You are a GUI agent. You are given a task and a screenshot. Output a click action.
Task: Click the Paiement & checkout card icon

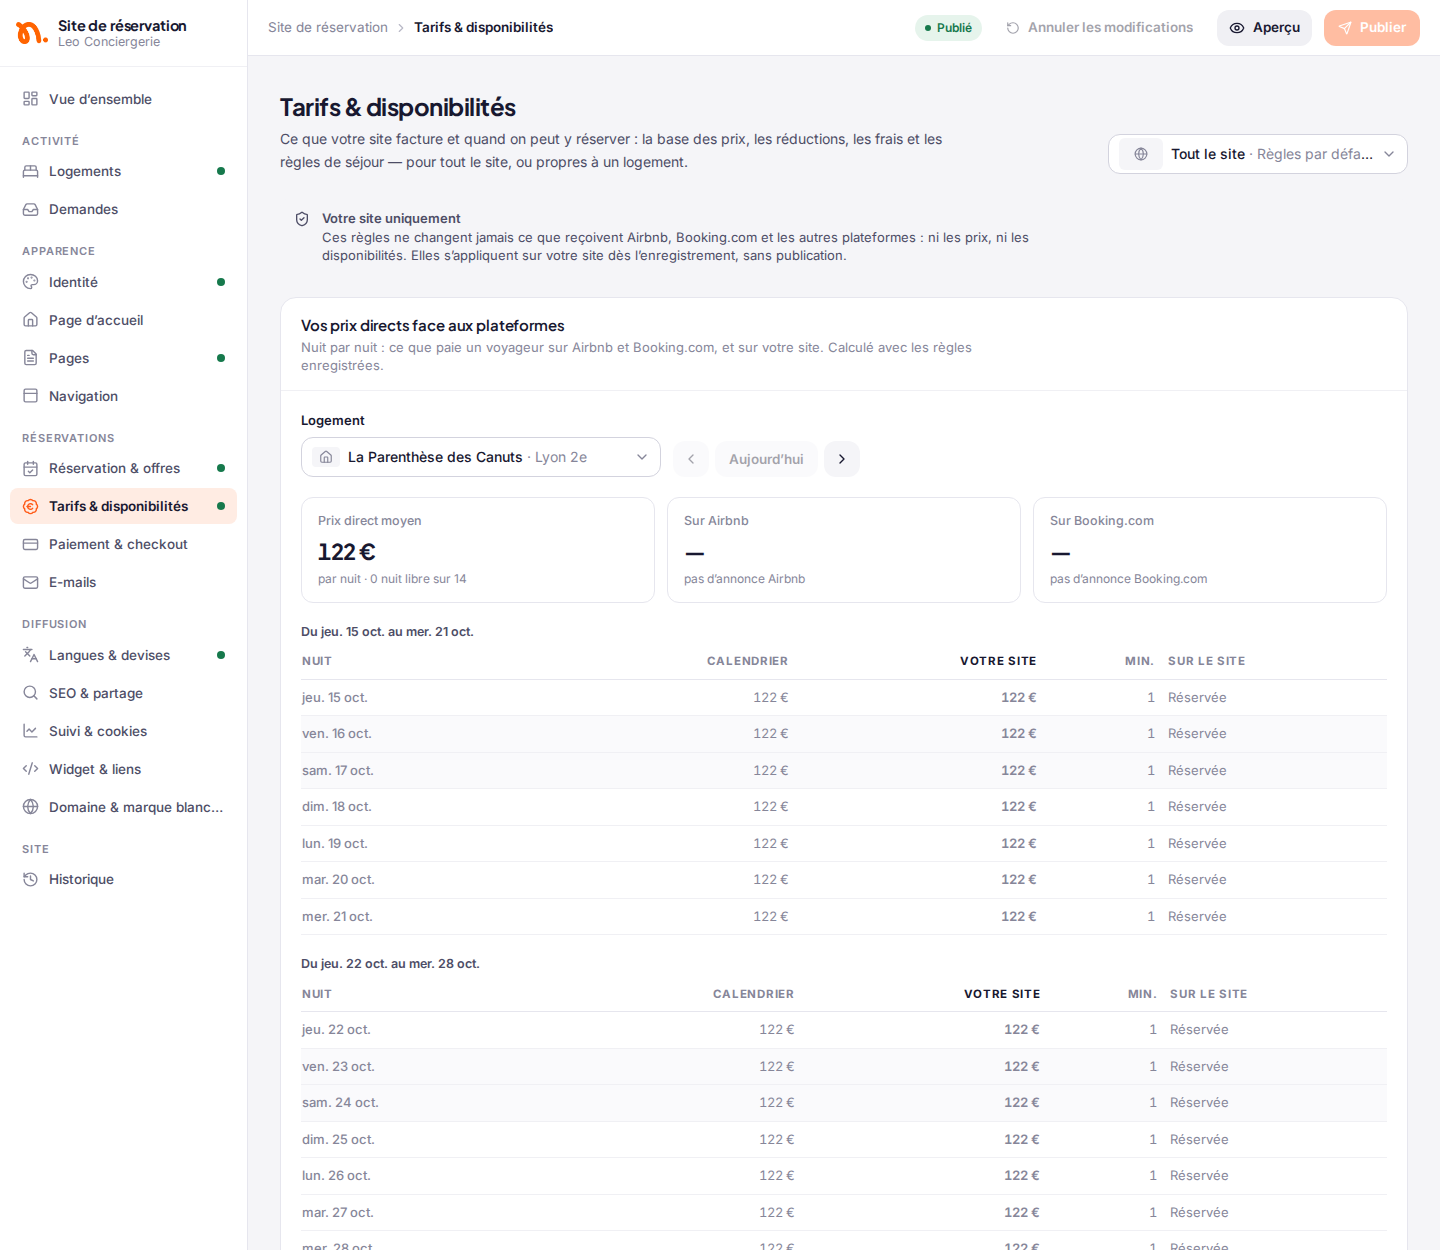tap(31, 544)
